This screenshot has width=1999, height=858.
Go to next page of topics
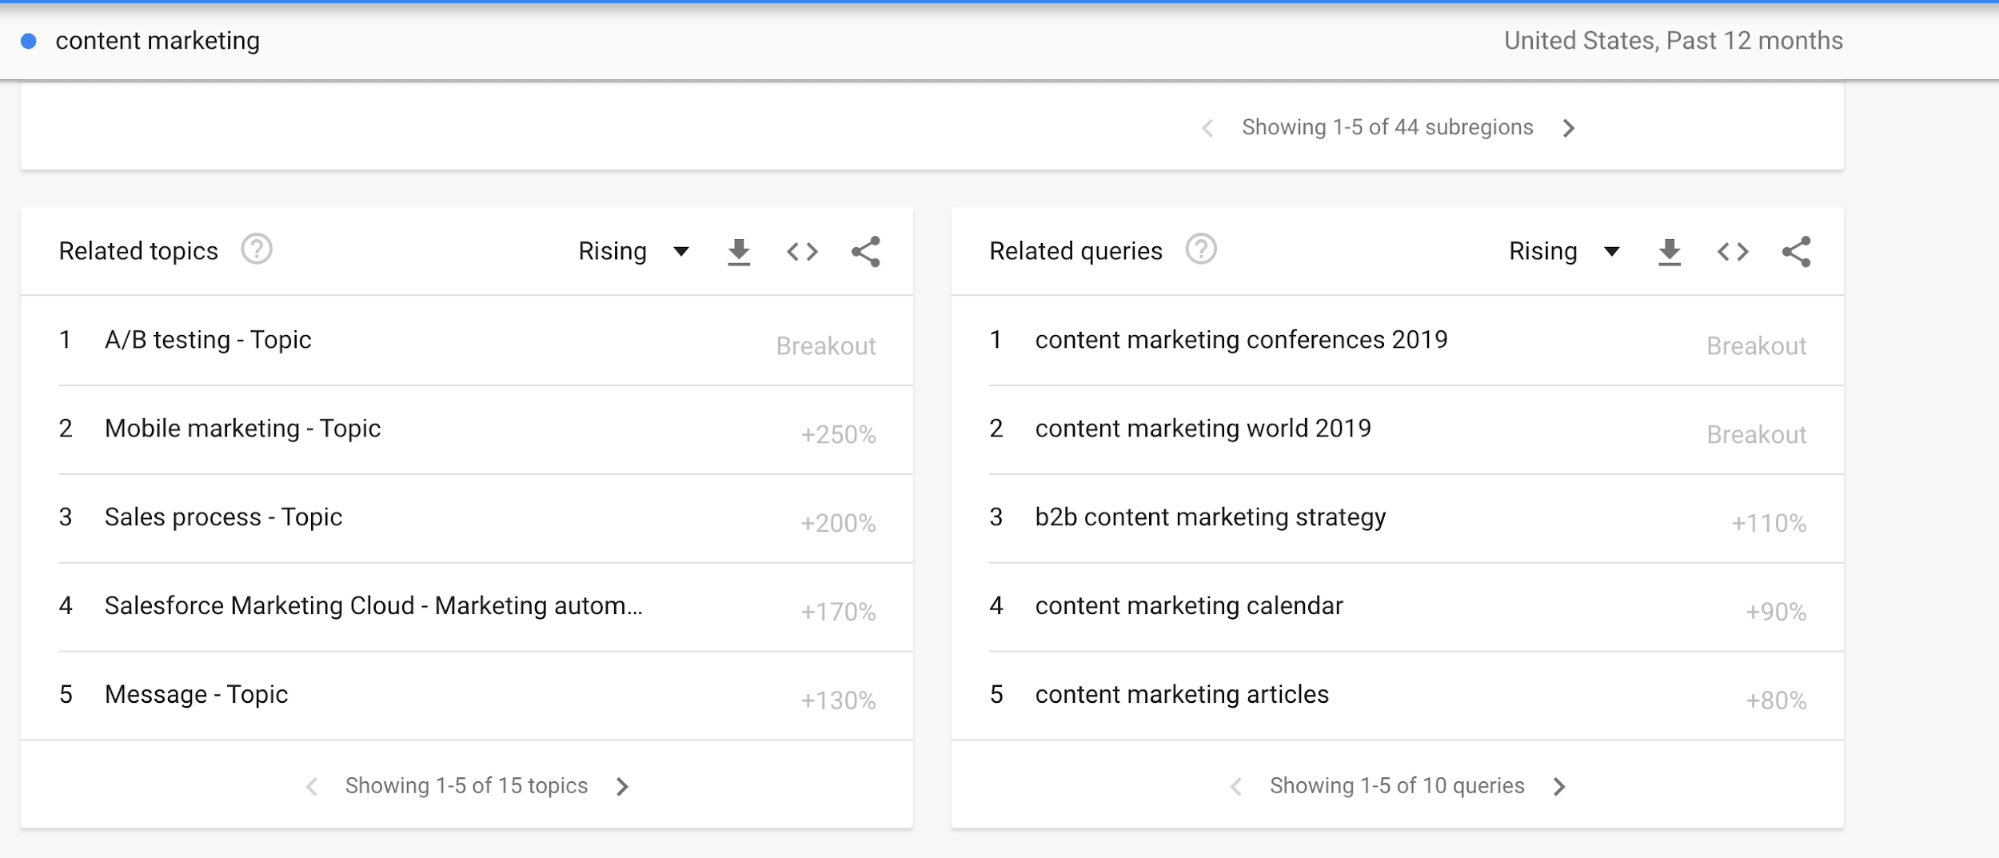(x=623, y=787)
